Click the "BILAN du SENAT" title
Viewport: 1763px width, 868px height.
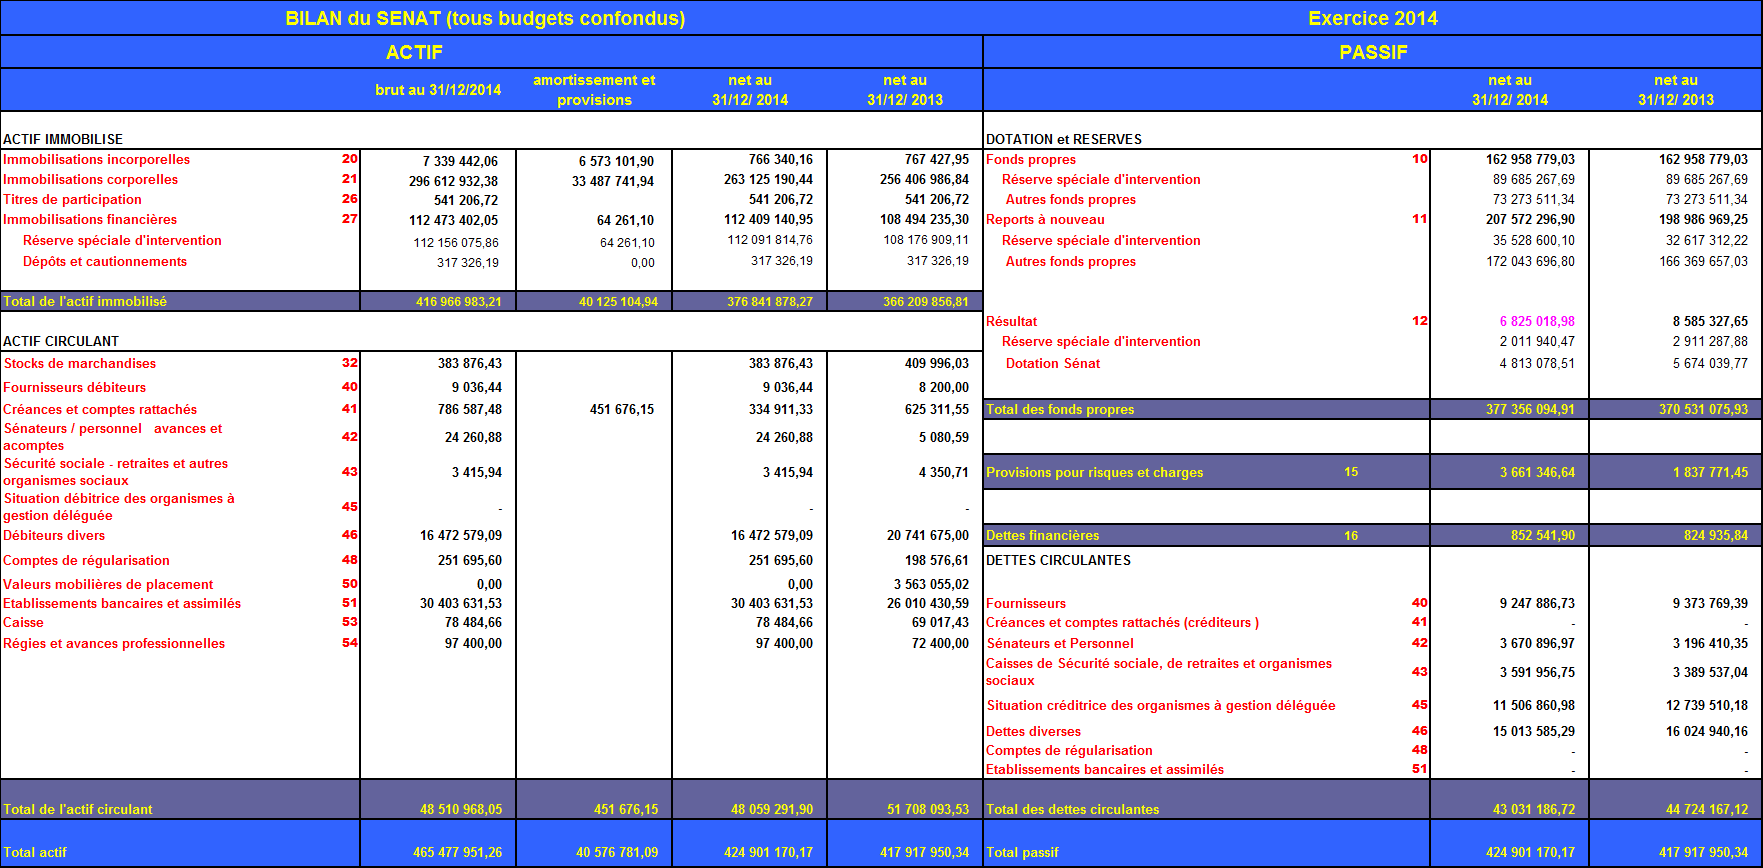485,18
